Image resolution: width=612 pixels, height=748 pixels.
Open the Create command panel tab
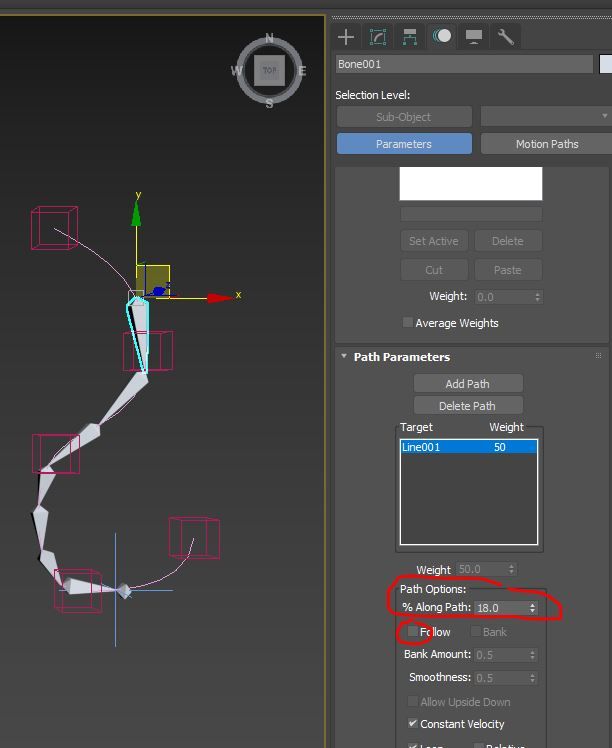pyautogui.click(x=346, y=37)
